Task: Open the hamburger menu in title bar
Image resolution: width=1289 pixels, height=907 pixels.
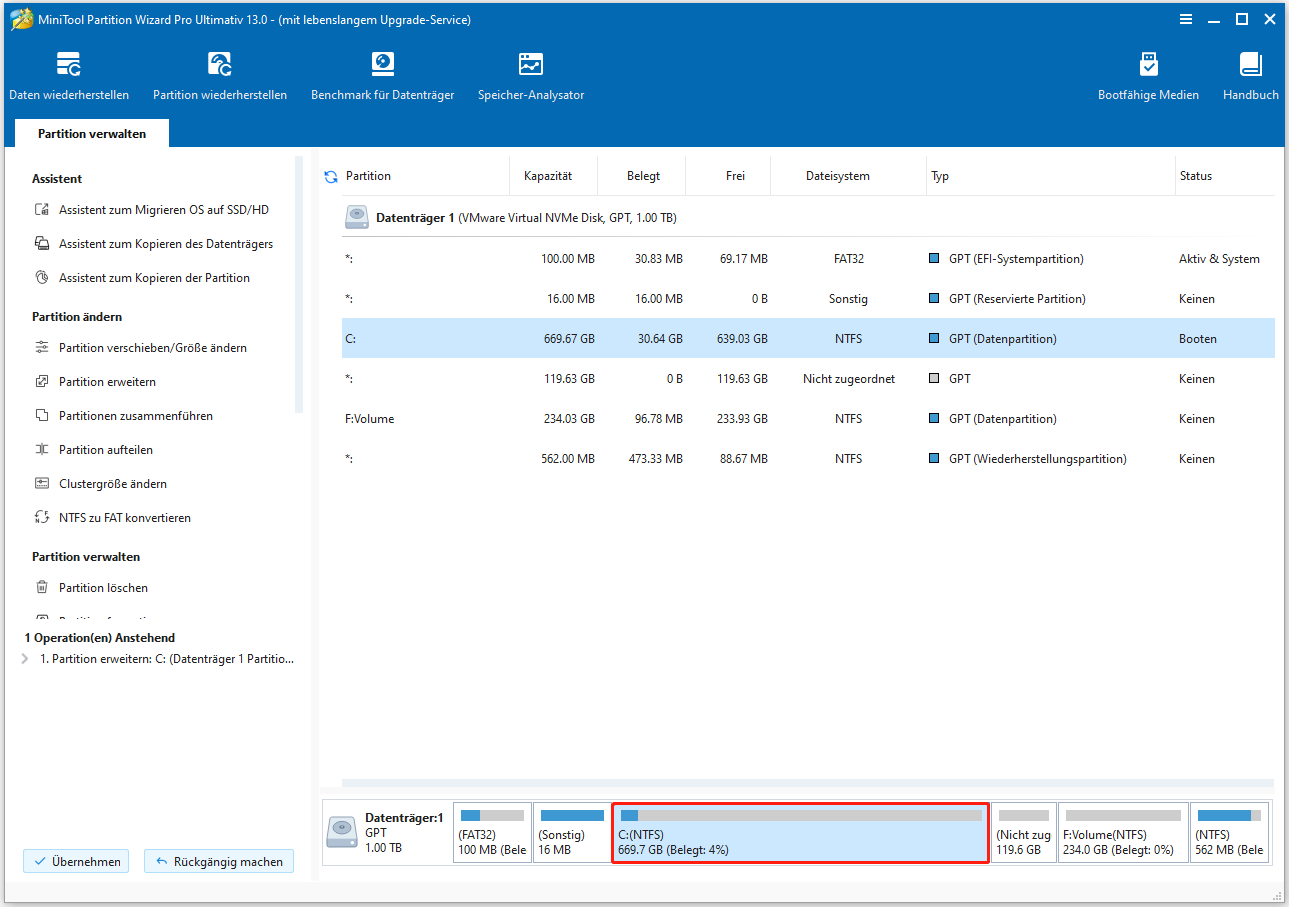Action: (x=1186, y=19)
